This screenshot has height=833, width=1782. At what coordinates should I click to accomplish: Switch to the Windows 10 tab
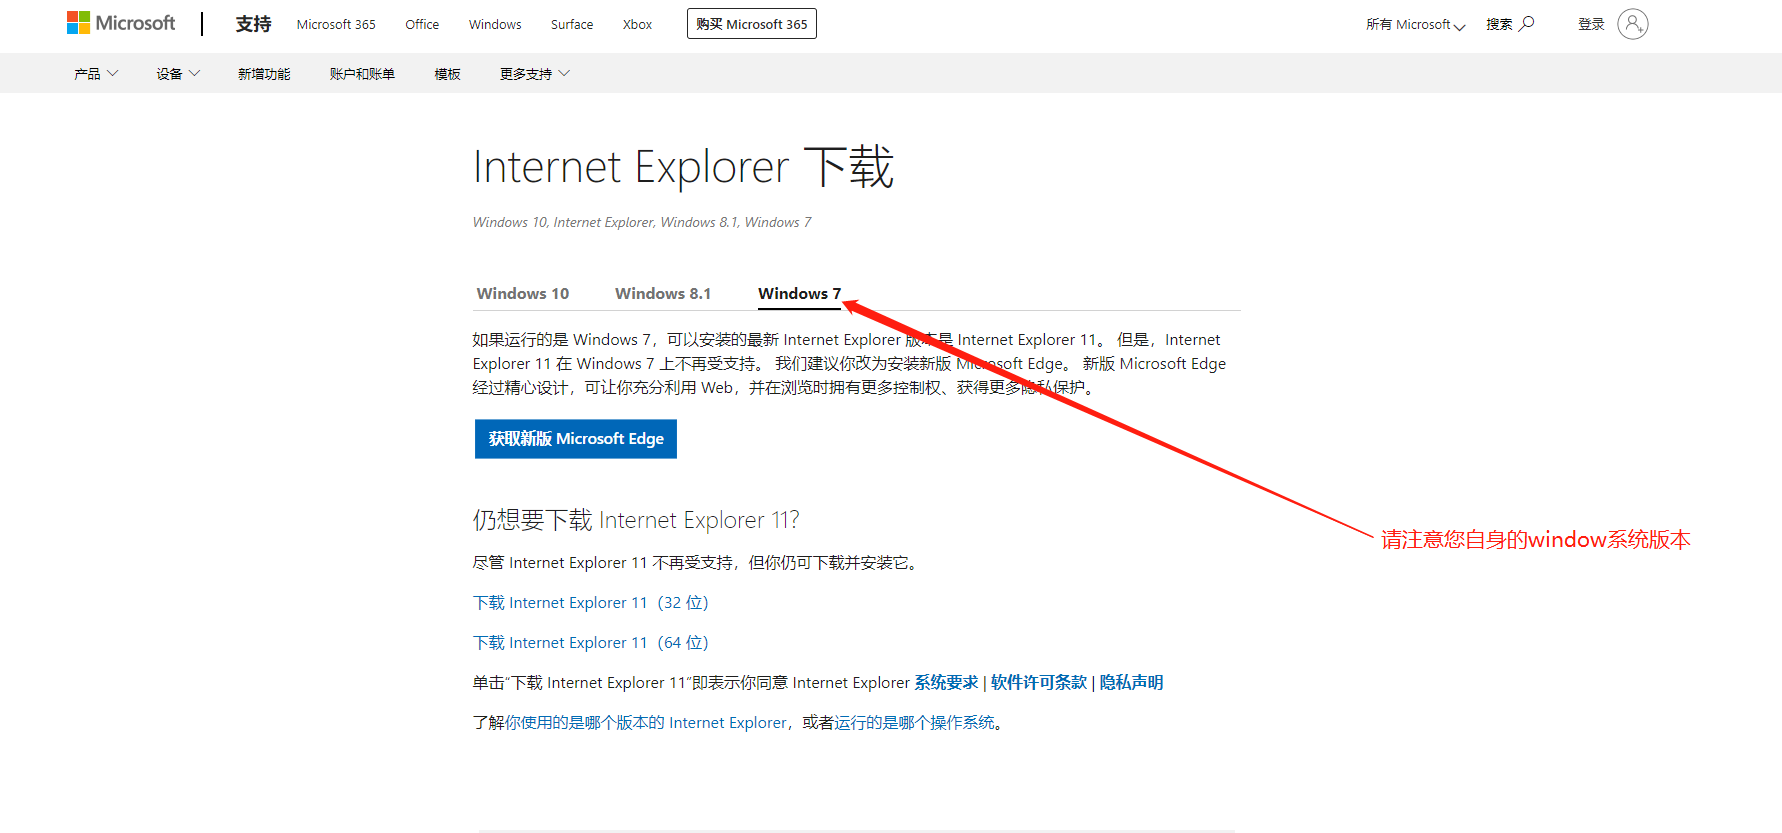coord(523,293)
